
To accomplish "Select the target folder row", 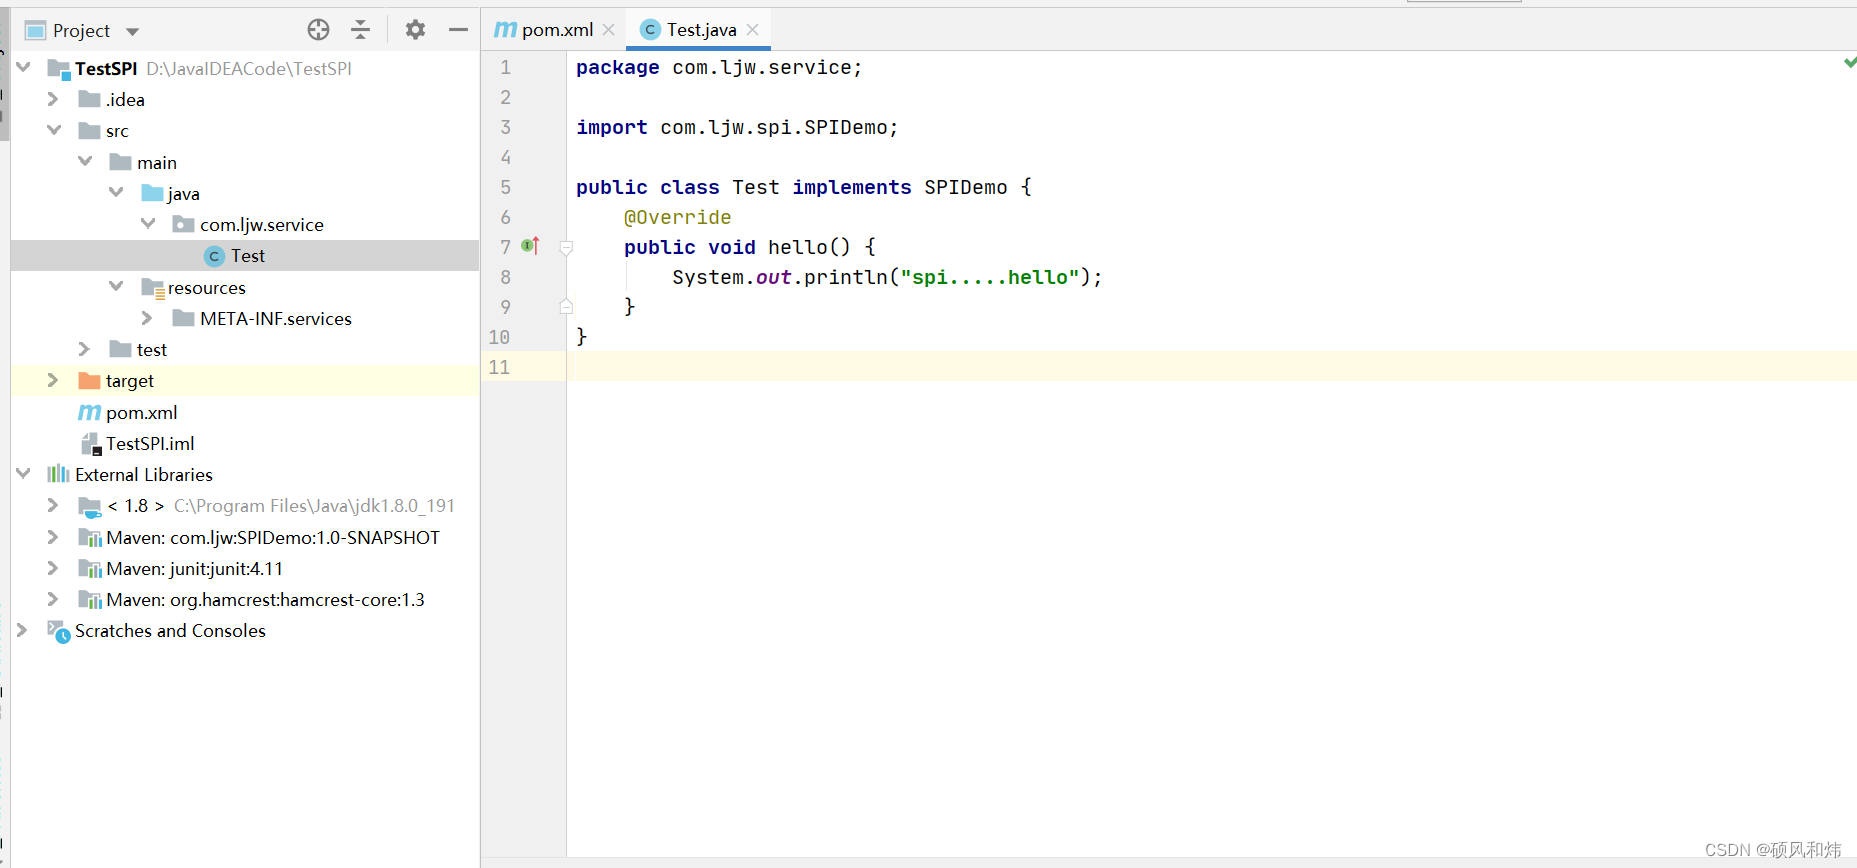I will coord(245,380).
